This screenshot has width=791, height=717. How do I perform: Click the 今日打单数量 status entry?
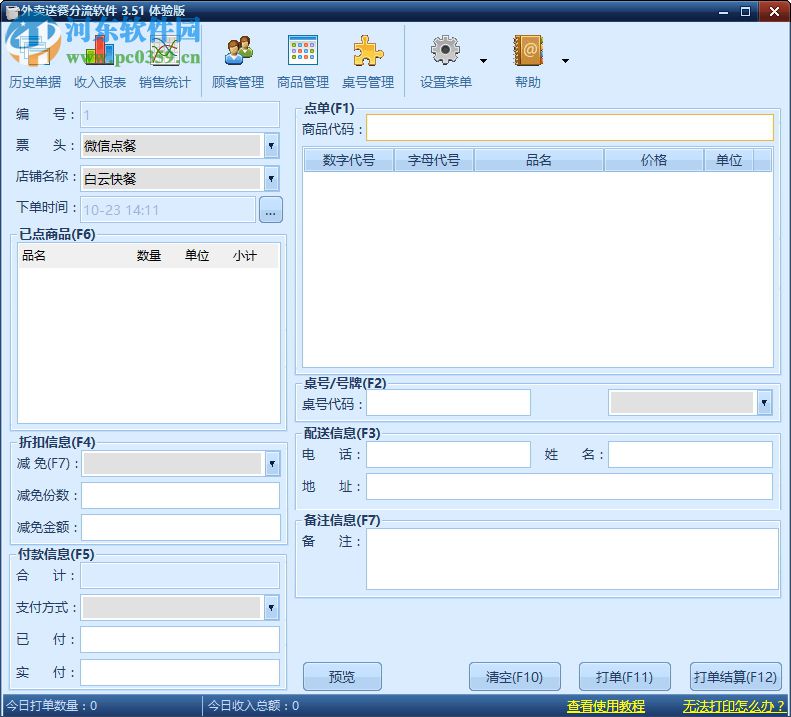tap(51, 705)
